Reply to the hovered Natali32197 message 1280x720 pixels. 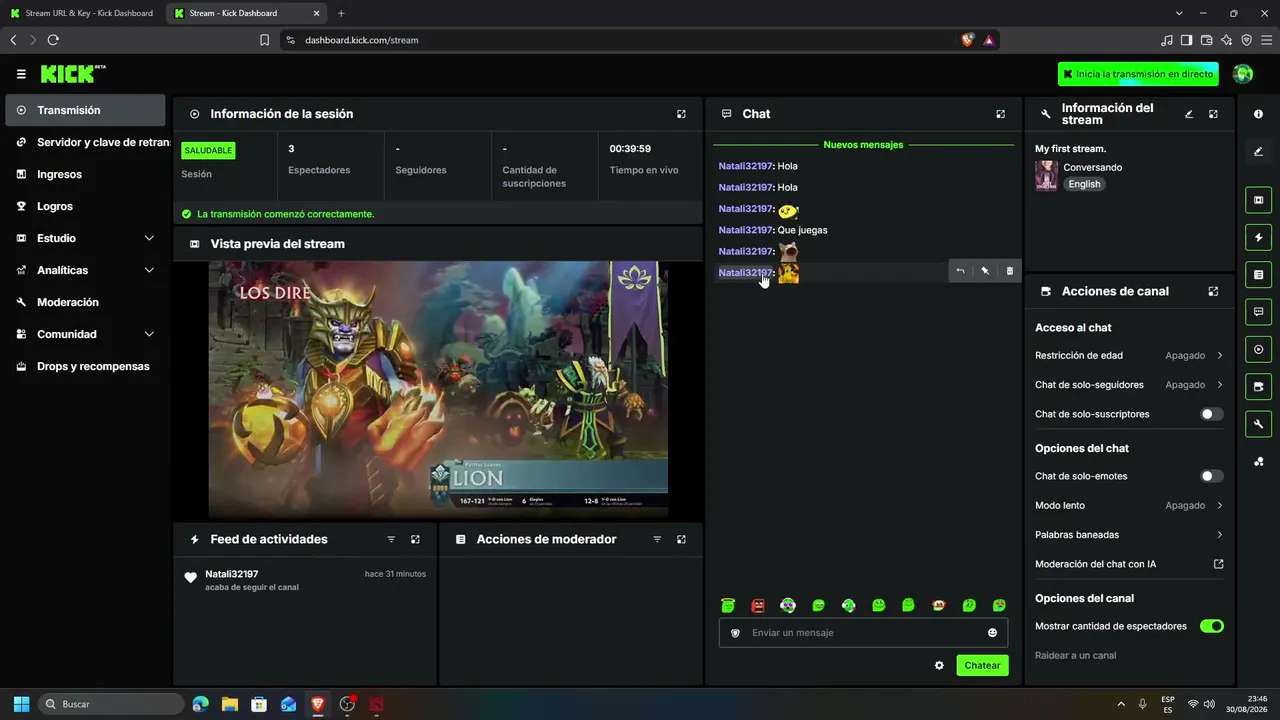pos(960,271)
